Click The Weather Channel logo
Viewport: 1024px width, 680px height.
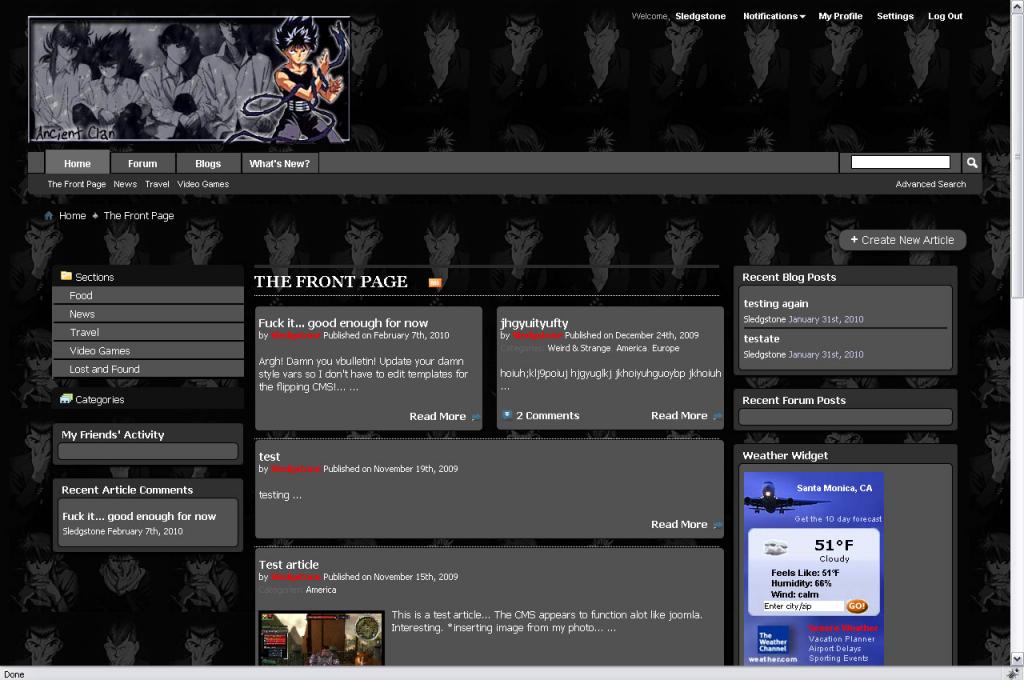pos(773,641)
